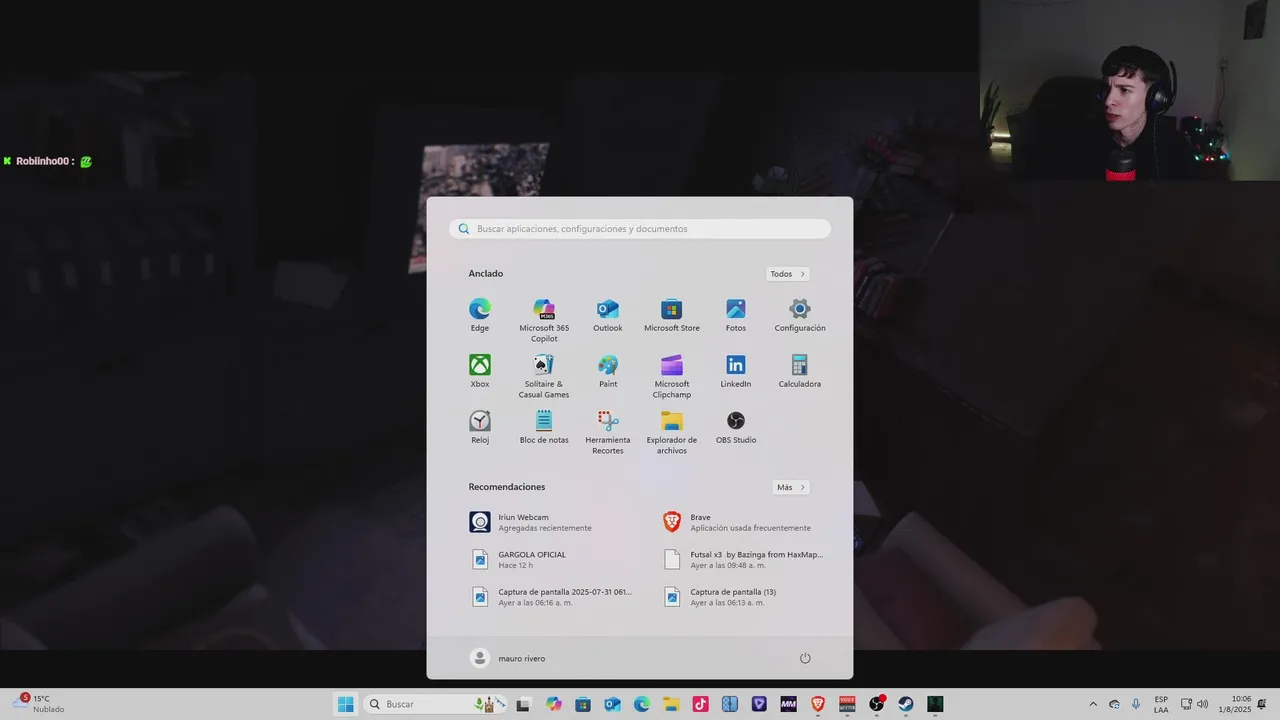Open Brave browser on the taskbar
1280x720 pixels.
pyautogui.click(x=818, y=704)
